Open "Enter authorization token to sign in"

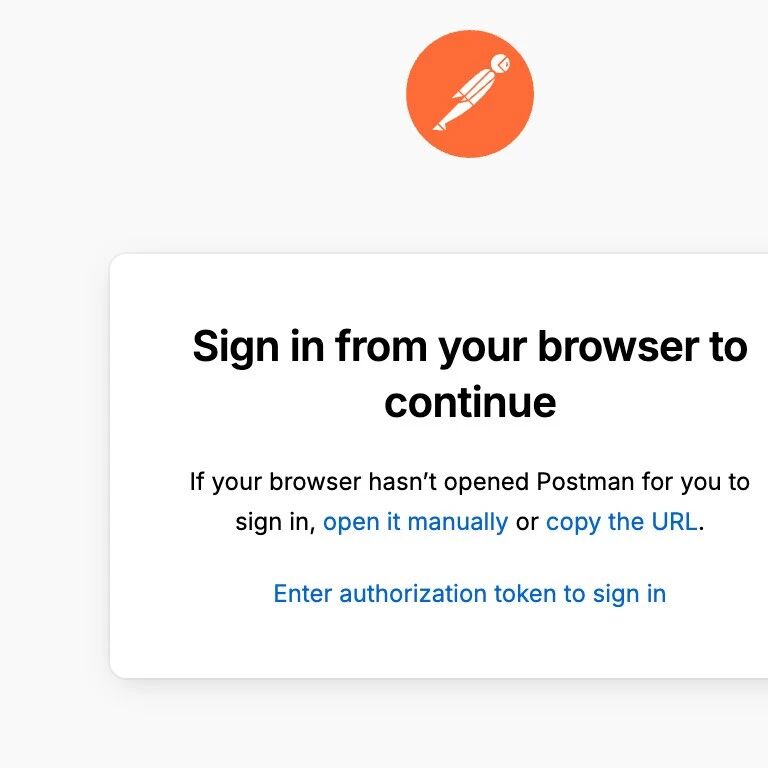[x=470, y=593]
